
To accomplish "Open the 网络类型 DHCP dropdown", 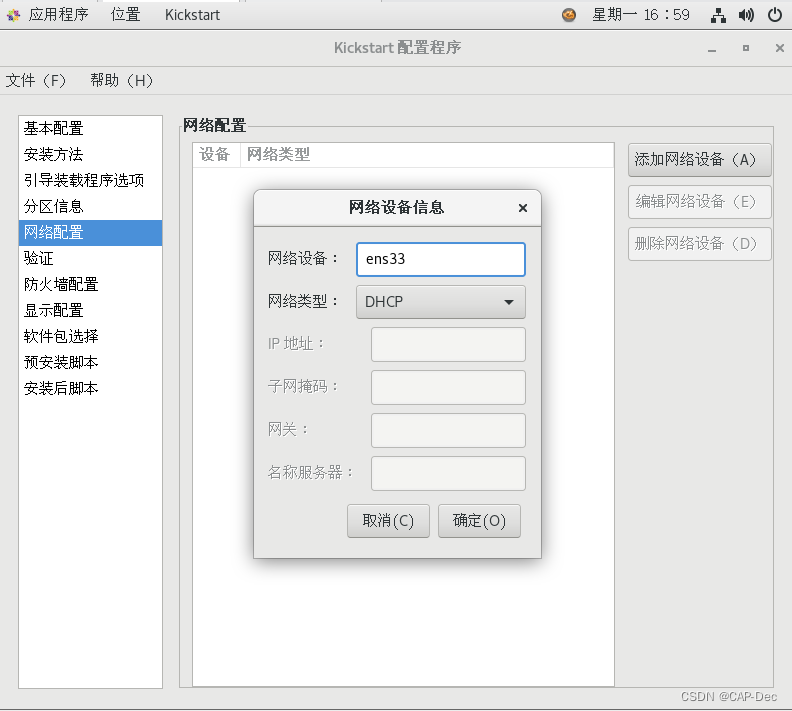I will [441, 302].
